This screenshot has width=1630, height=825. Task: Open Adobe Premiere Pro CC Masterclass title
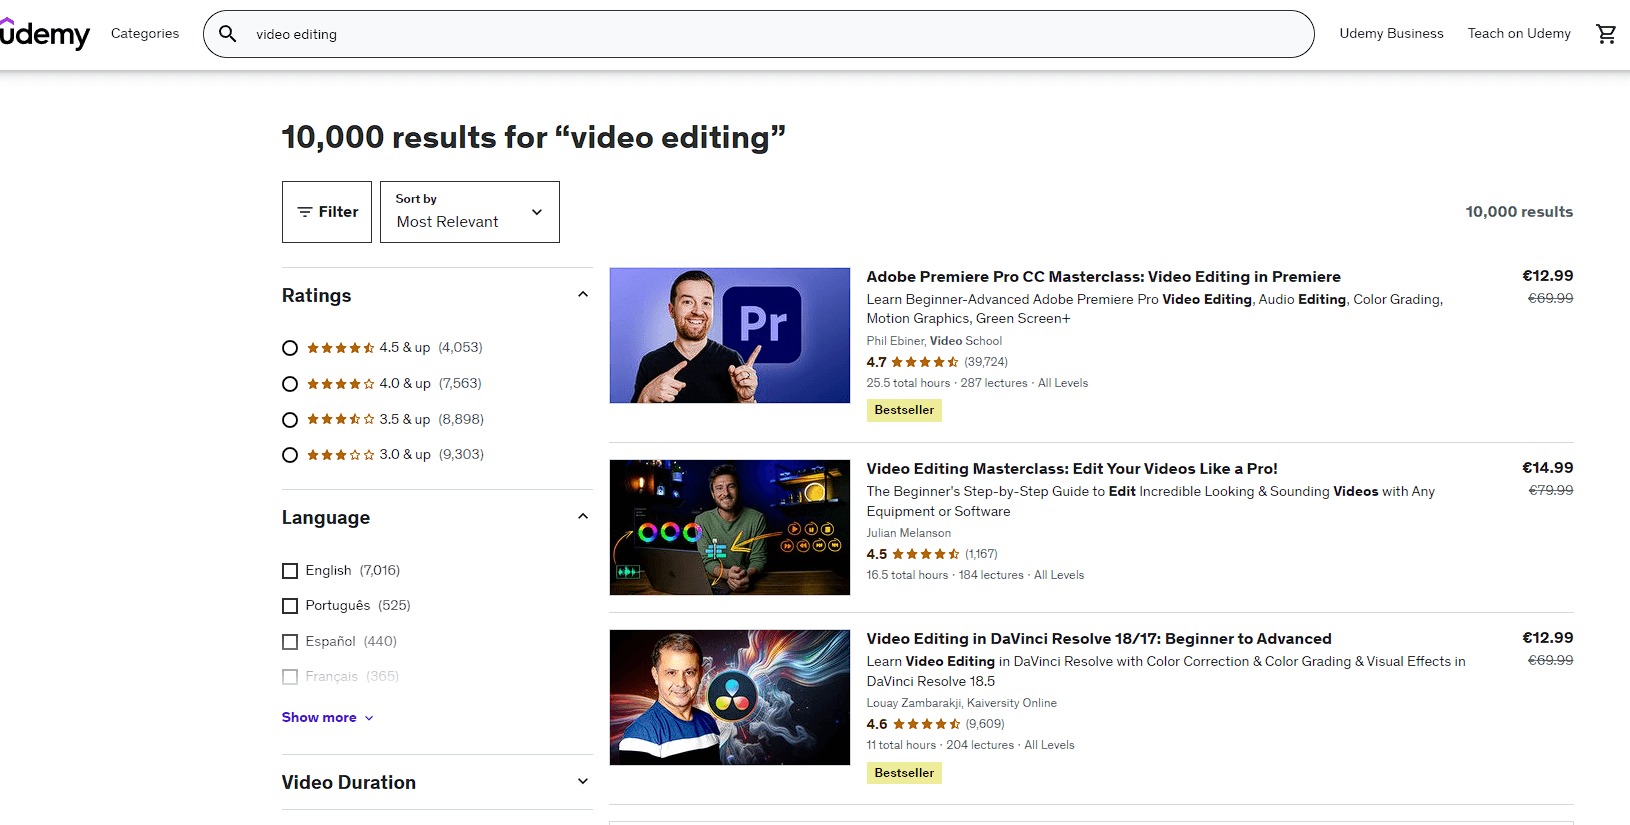coord(1103,277)
